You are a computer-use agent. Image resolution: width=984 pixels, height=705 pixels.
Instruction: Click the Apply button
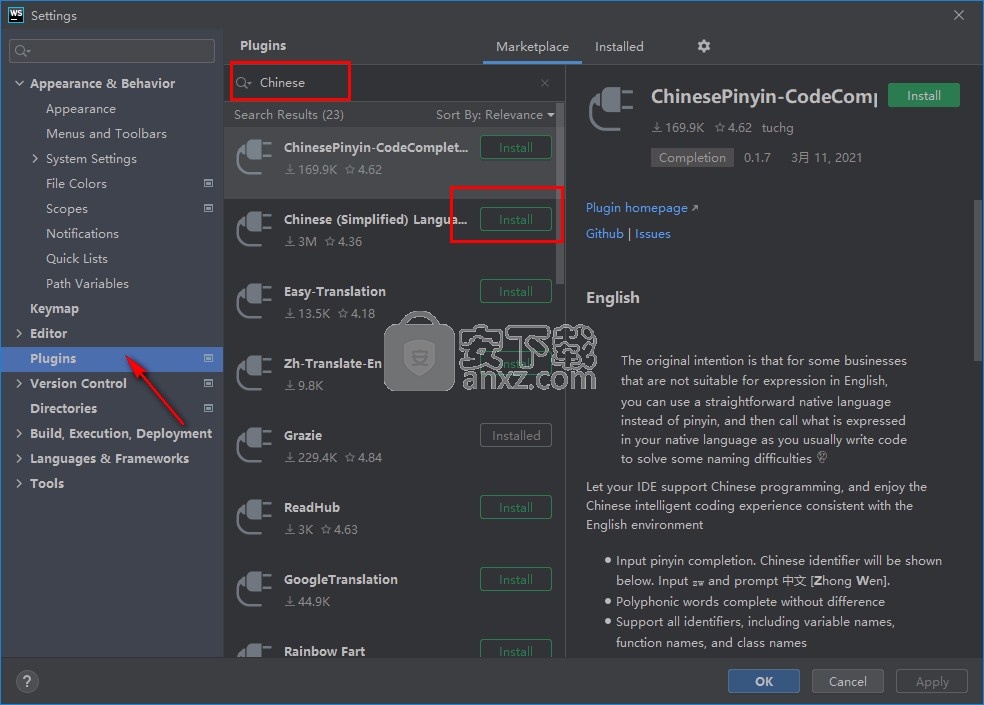932,681
